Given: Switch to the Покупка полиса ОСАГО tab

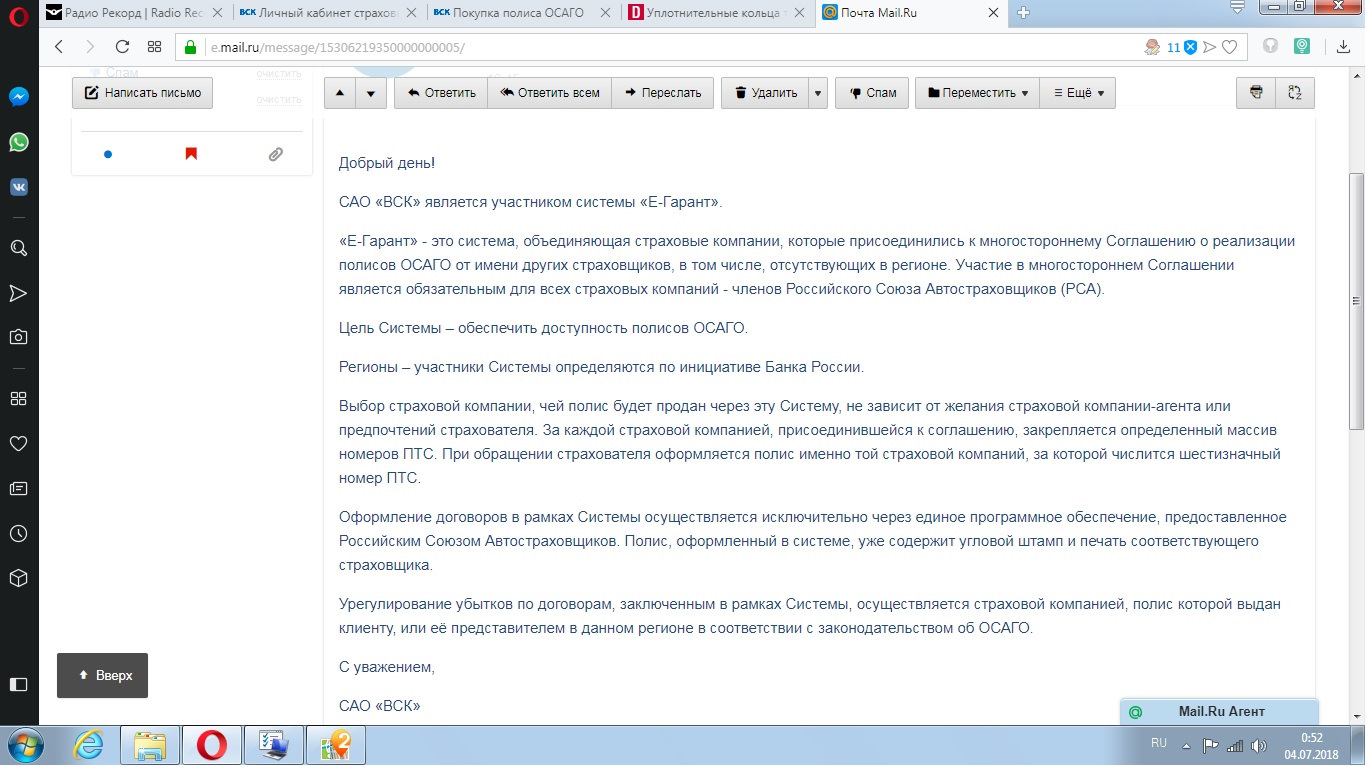Looking at the screenshot, I should pos(521,13).
